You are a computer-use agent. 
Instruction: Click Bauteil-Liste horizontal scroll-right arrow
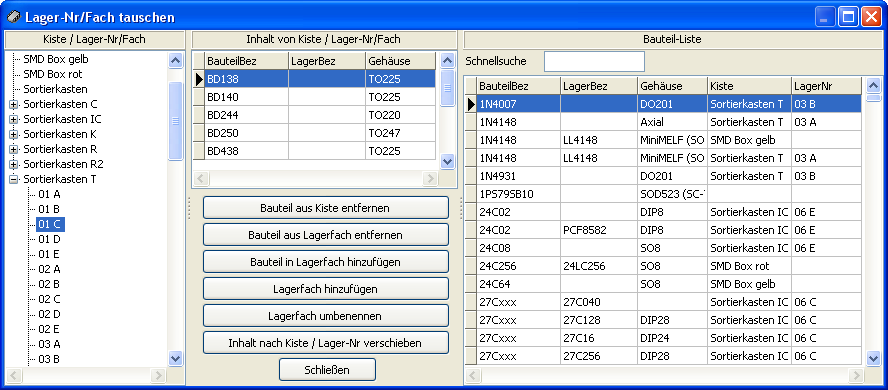coord(855,376)
